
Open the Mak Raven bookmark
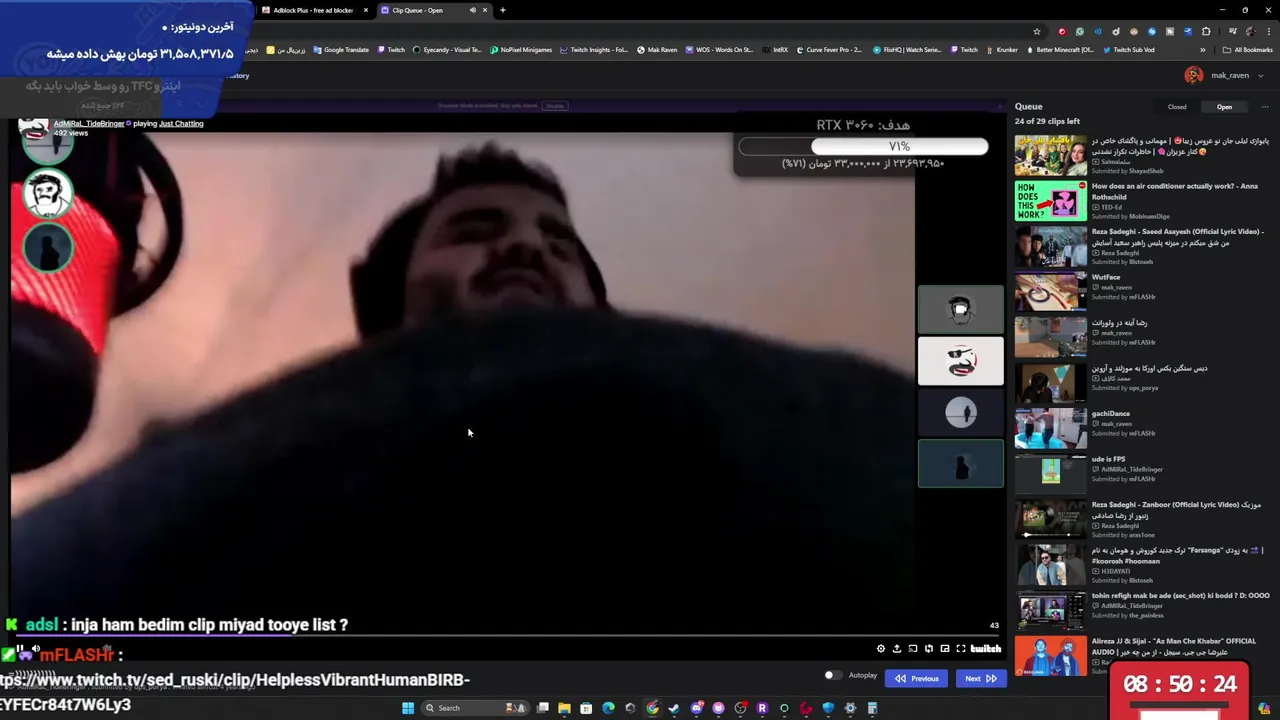[x=657, y=50]
